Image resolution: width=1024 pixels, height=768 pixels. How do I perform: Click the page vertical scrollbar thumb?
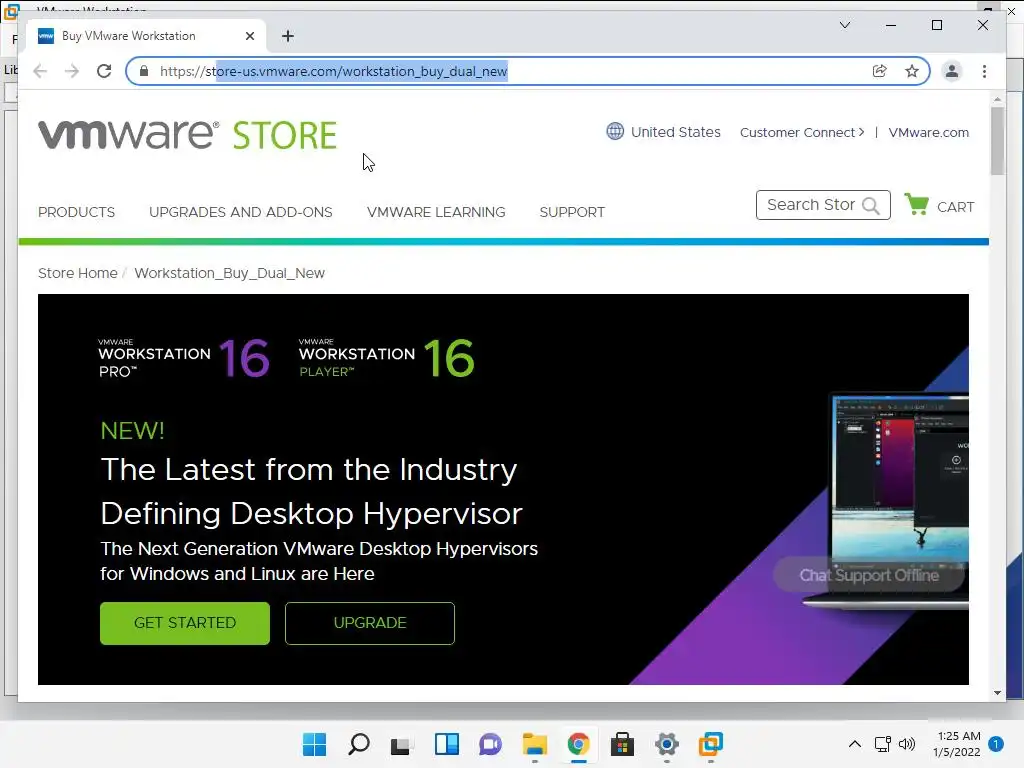pos(997,141)
